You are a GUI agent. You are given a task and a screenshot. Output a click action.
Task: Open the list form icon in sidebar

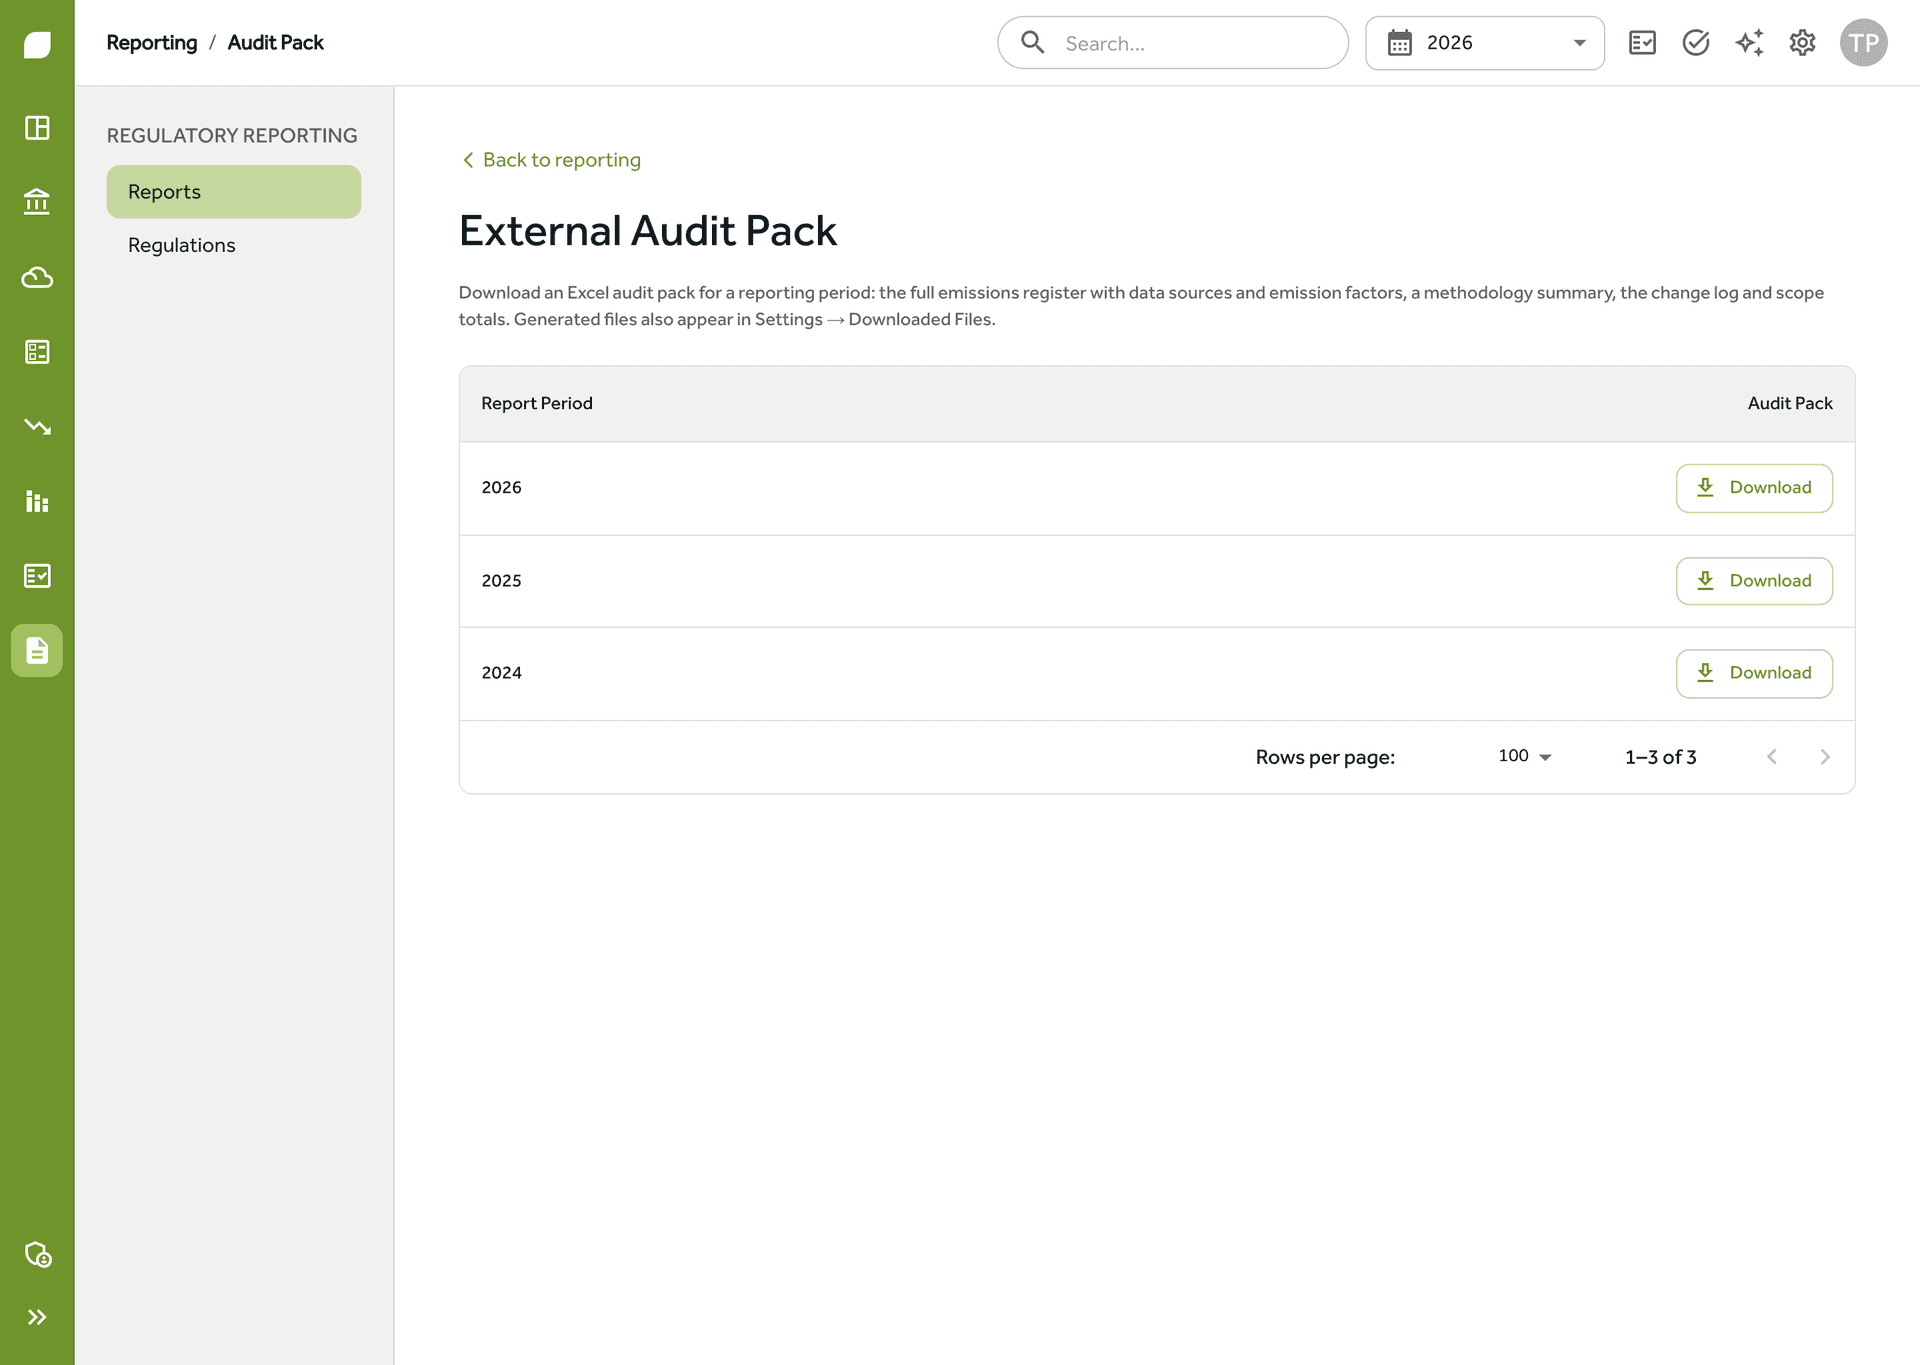tap(37, 352)
